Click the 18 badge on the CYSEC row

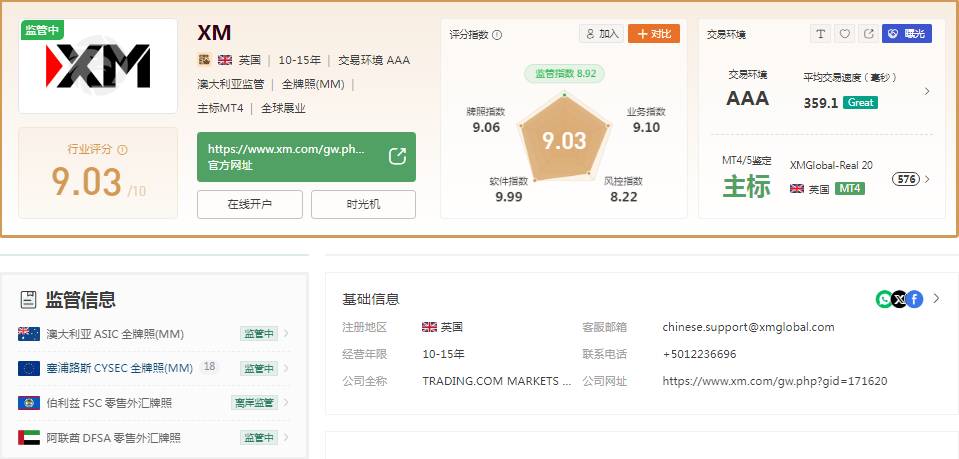click(209, 367)
